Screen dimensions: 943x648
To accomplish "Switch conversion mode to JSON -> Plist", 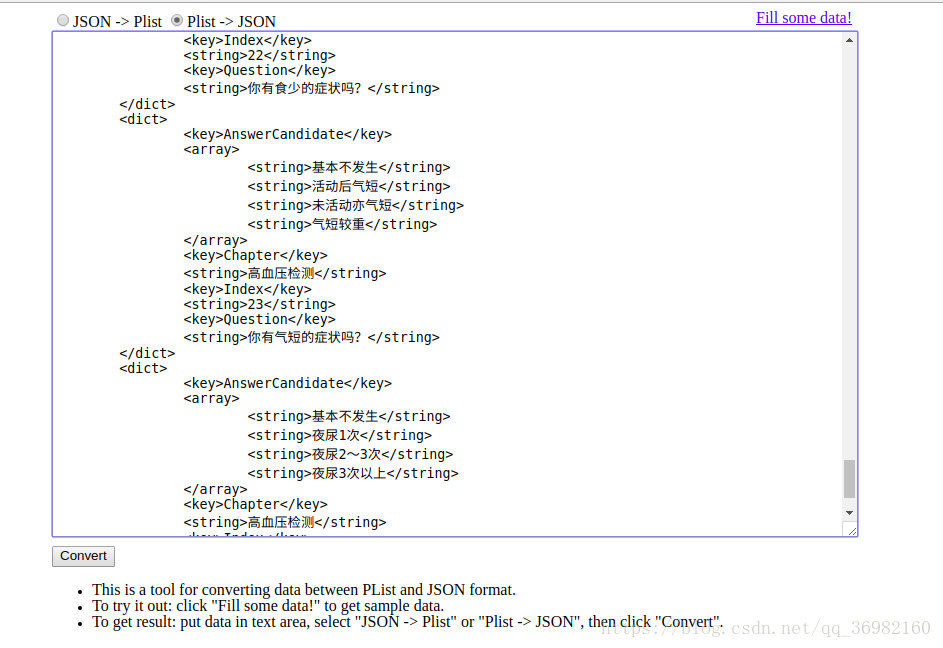I will tap(61, 20).
